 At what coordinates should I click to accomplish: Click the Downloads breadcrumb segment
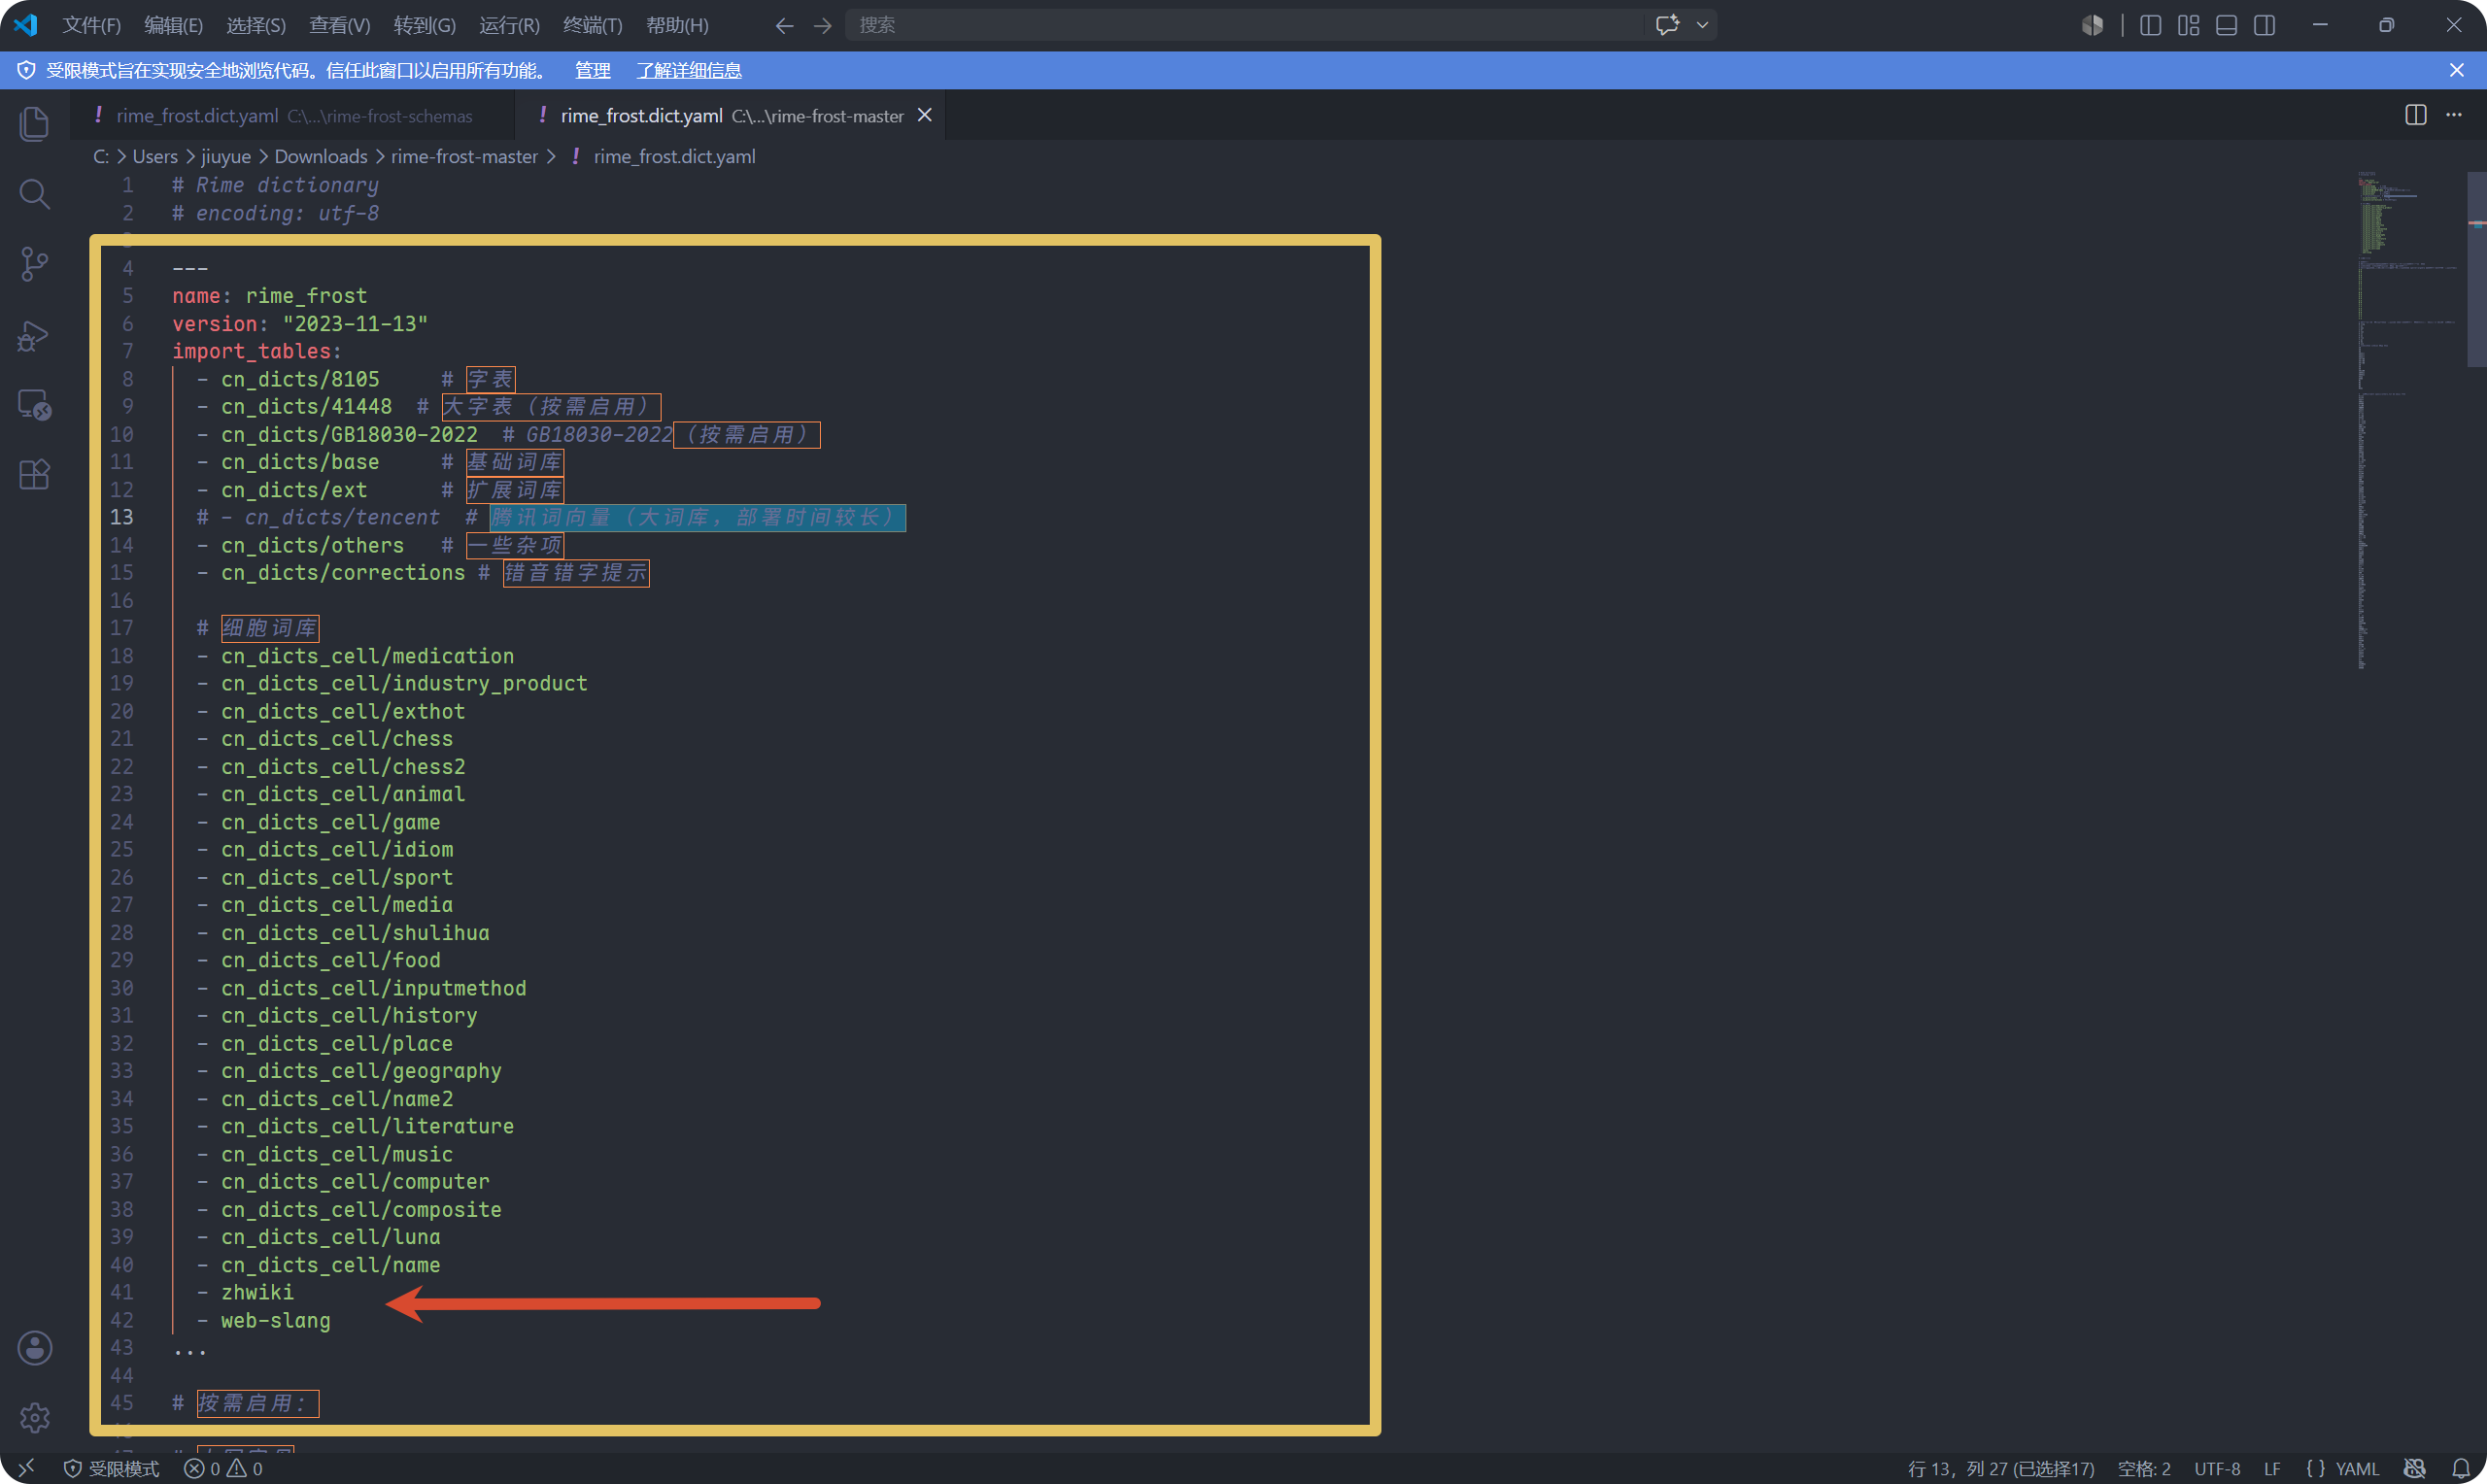point(321,156)
